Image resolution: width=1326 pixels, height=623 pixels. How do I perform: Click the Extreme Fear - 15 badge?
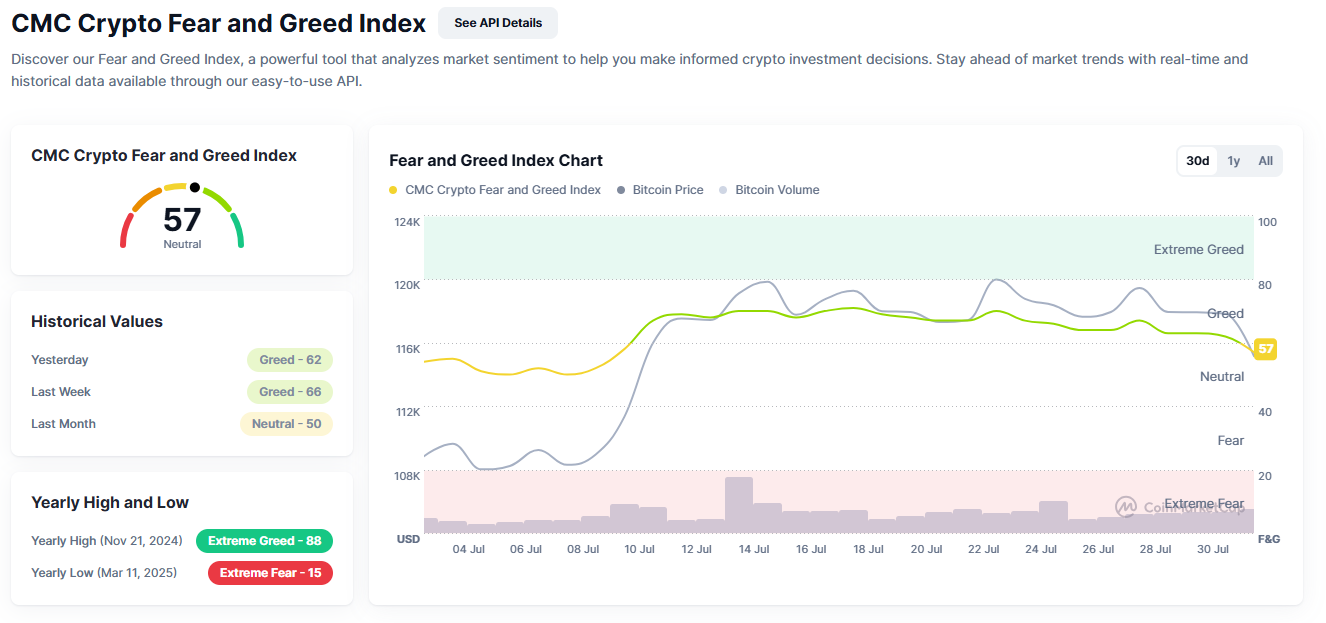[270, 573]
